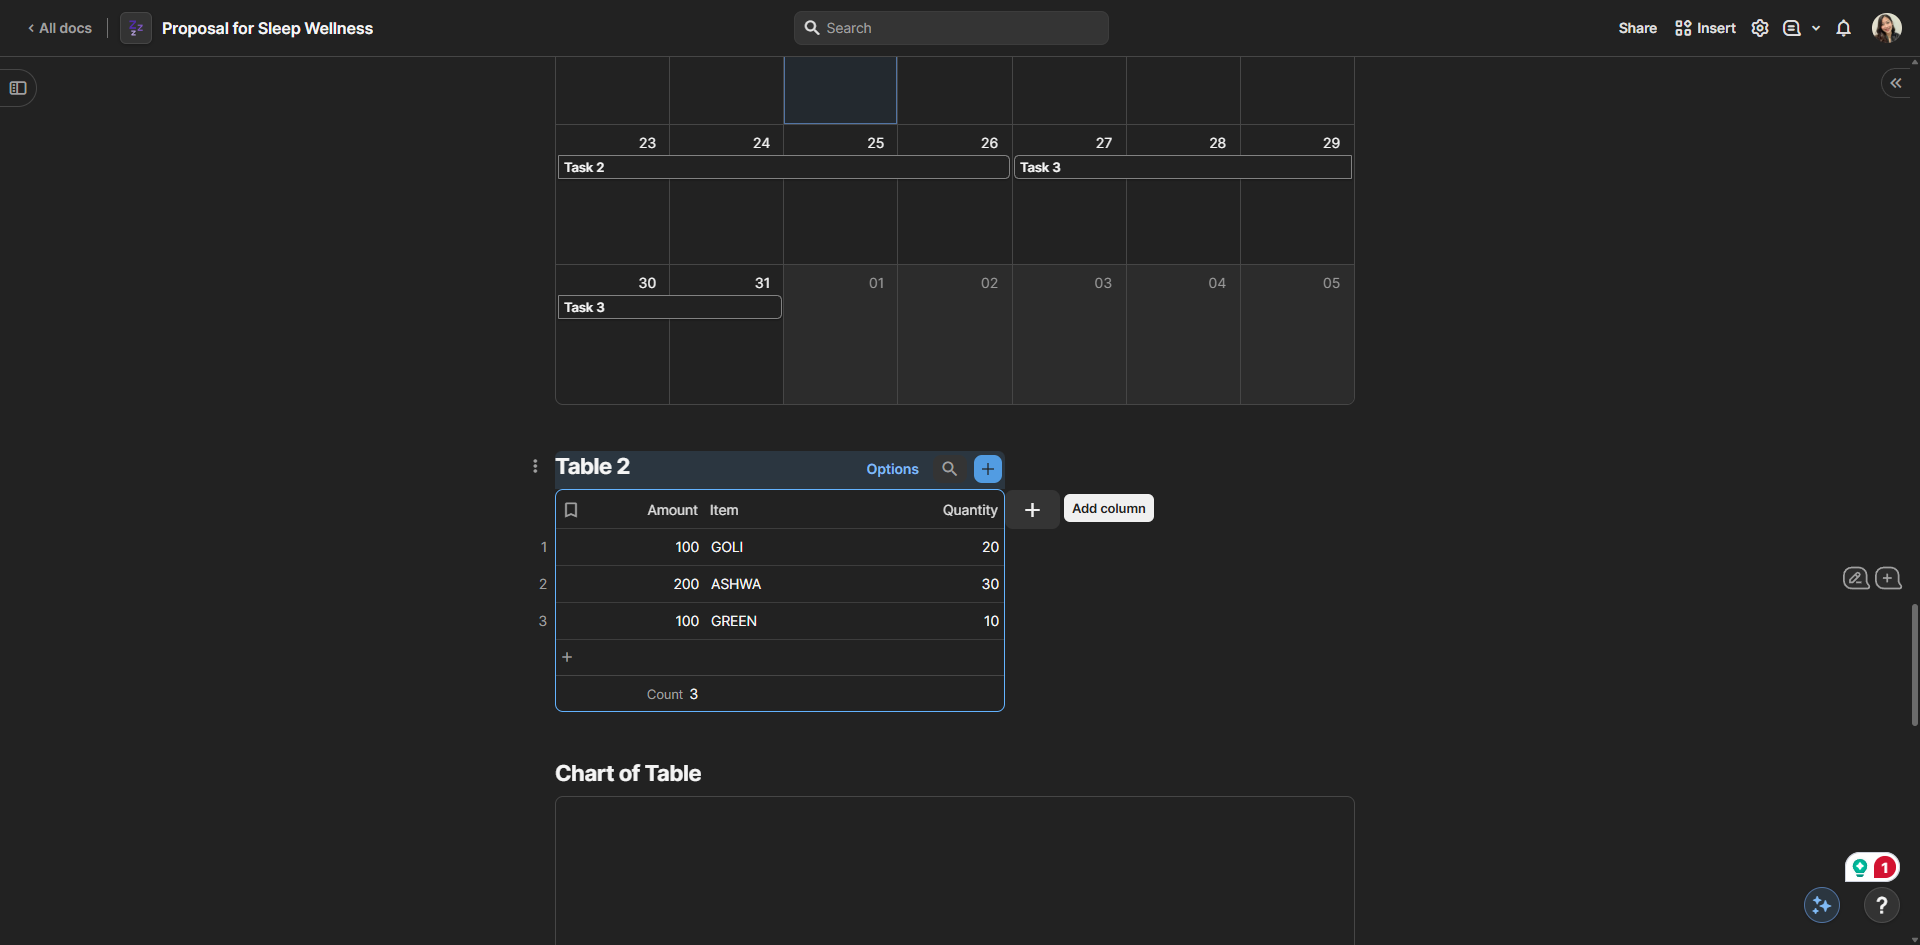This screenshot has height=945, width=1920.
Task: Open the document icon next to title
Action: click(136, 28)
